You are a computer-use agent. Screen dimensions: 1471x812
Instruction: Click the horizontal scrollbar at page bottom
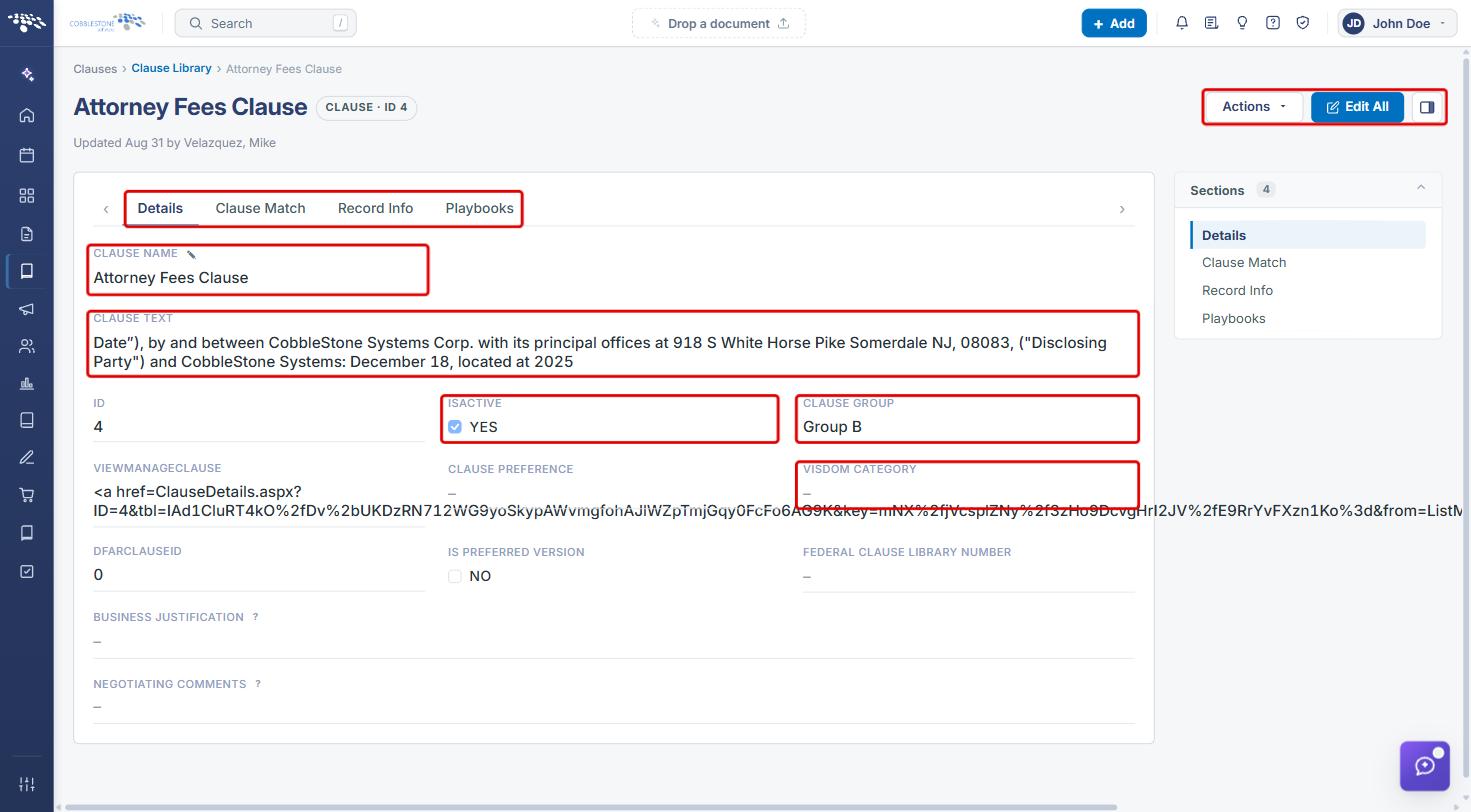(x=590, y=807)
